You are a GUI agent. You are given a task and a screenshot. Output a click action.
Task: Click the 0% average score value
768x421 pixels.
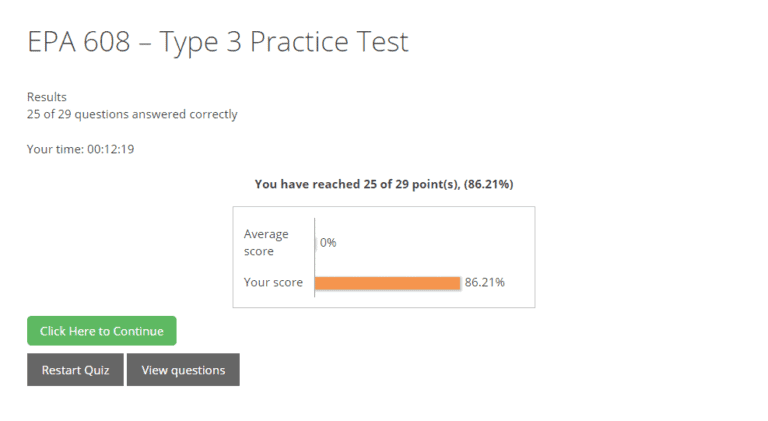tap(328, 243)
